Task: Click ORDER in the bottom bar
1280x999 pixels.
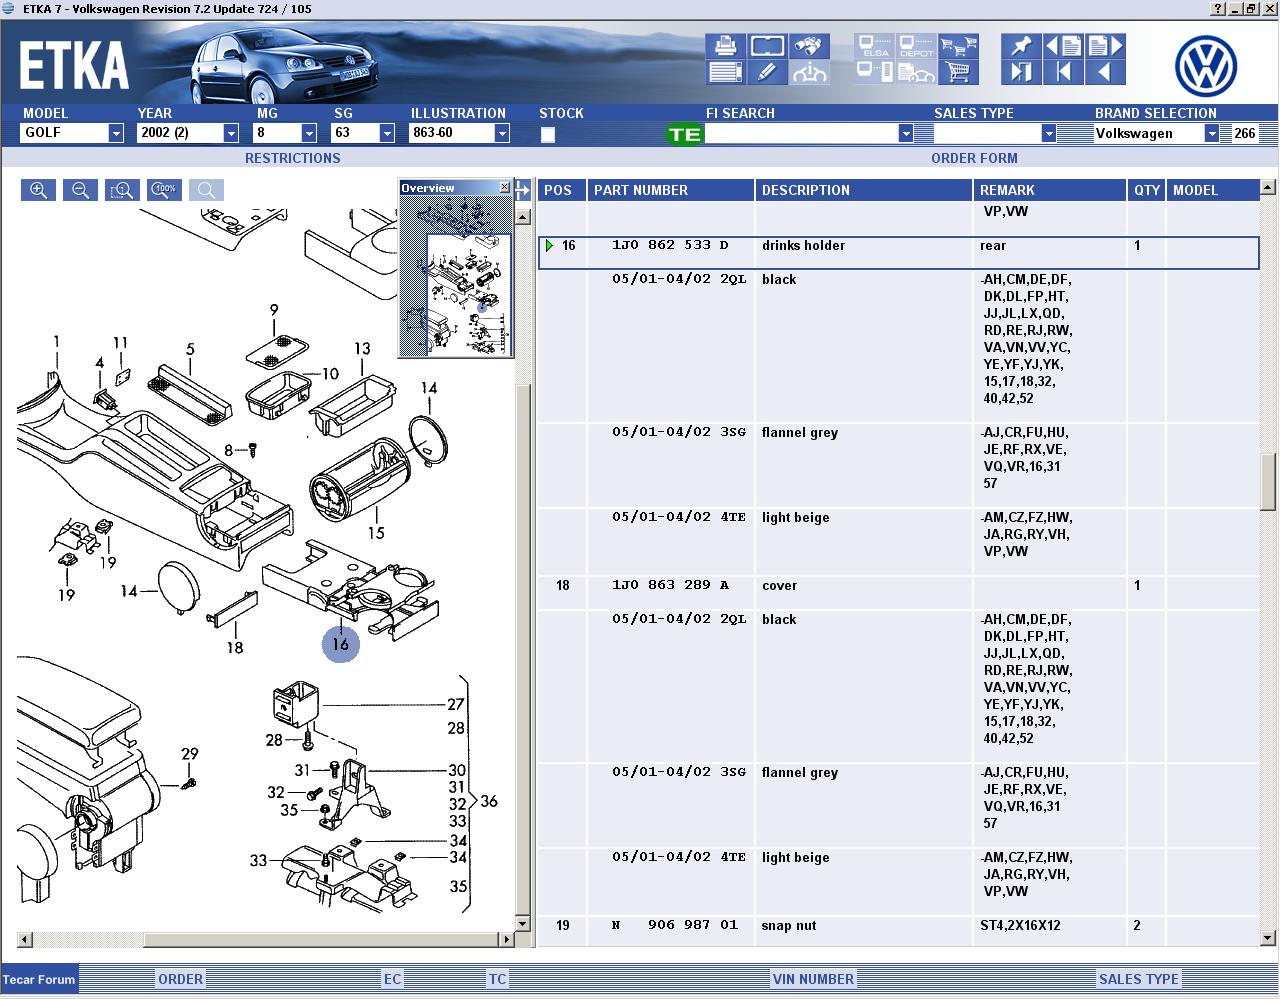Action: click(x=180, y=979)
